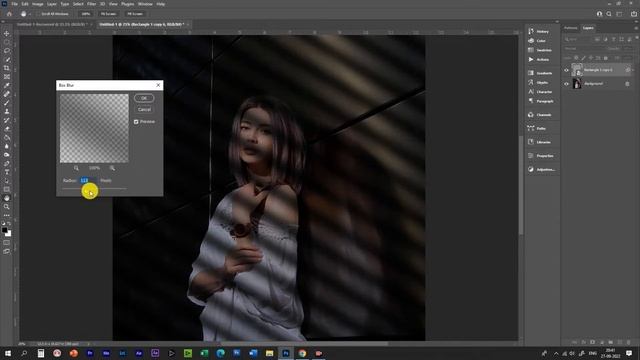Image resolution: width=640 pixels, height=360 pixels.
Task: Open the Window menu
Action: click(x=145, y=4)
